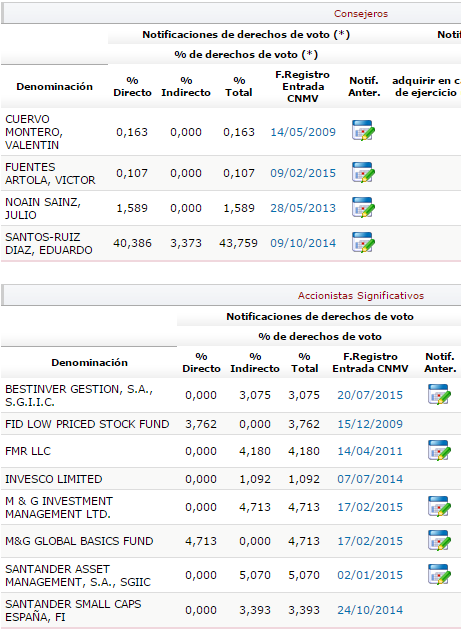
Task: Select the INVESCO LIMITED shareholder name
Action: 54,479
